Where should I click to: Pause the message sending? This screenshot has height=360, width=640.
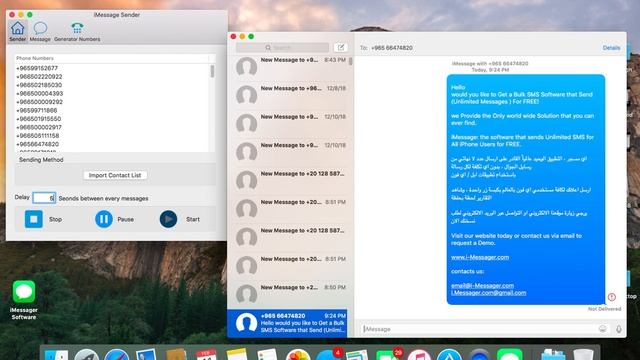[104, 219]
